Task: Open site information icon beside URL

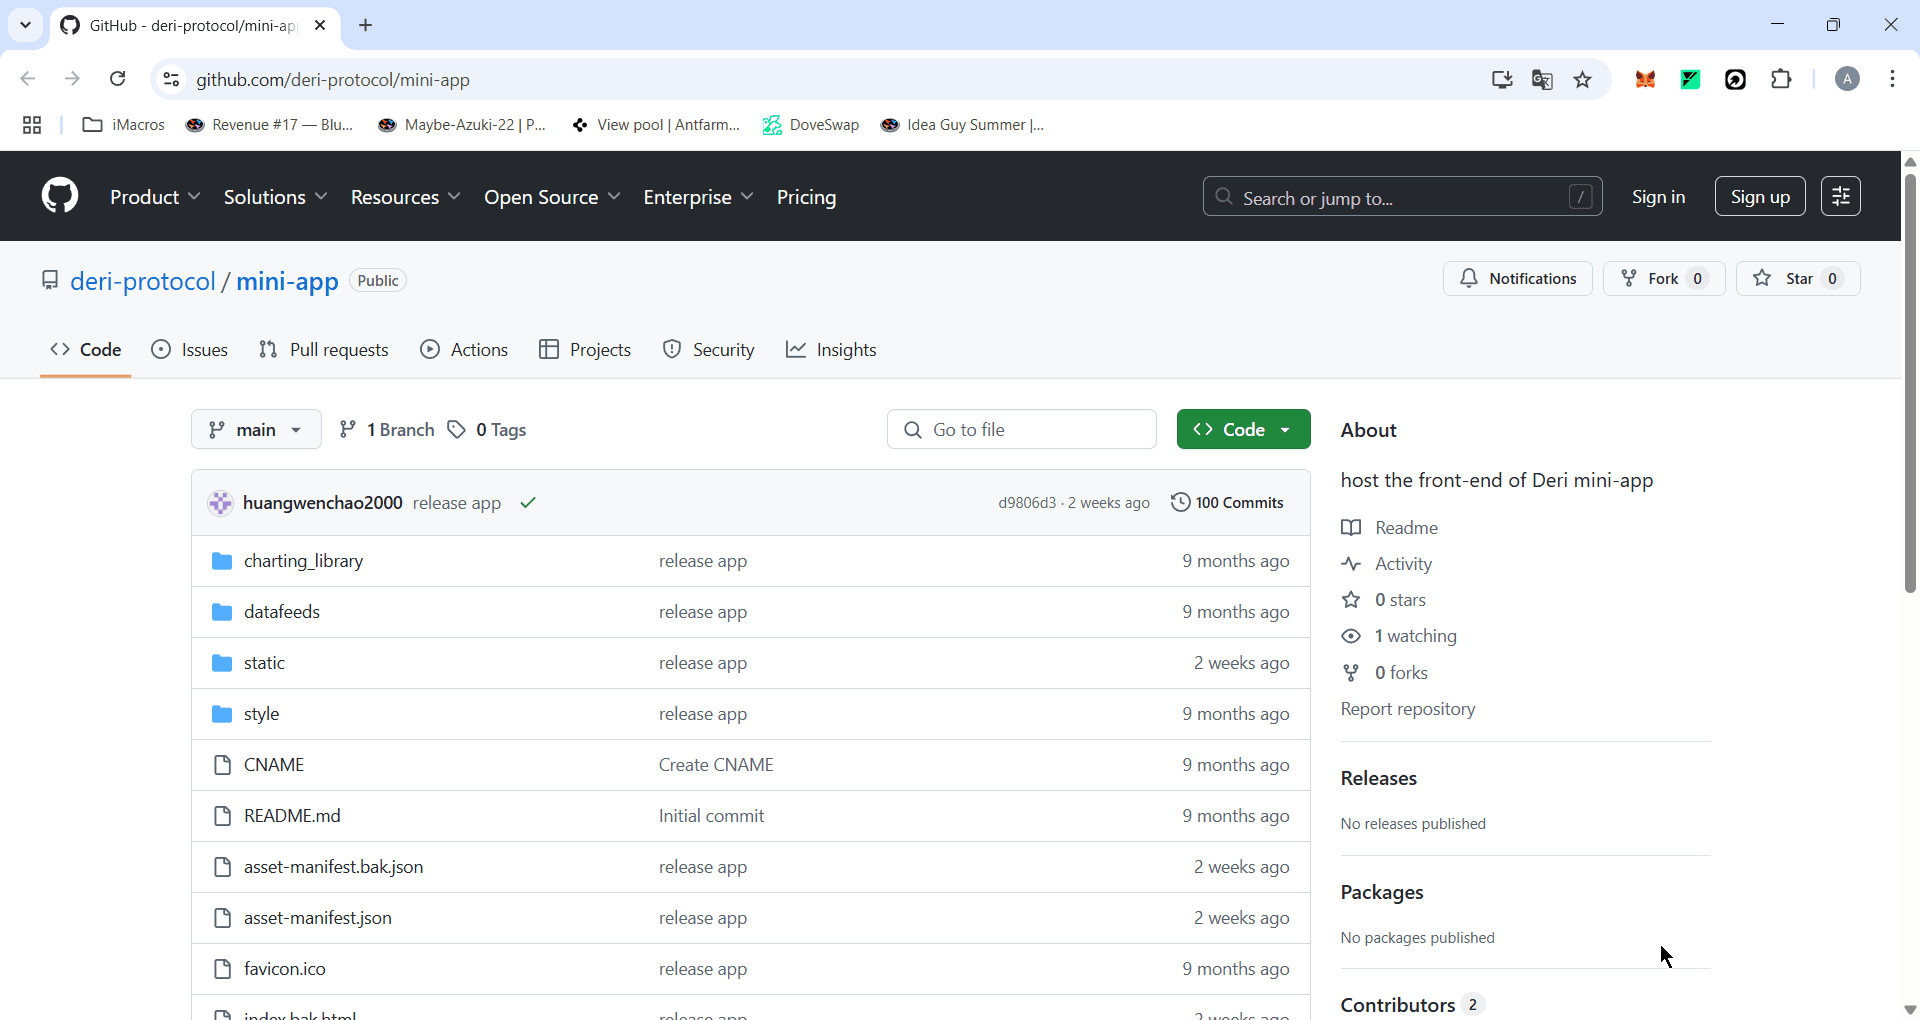Action: [x=171, y=80]
